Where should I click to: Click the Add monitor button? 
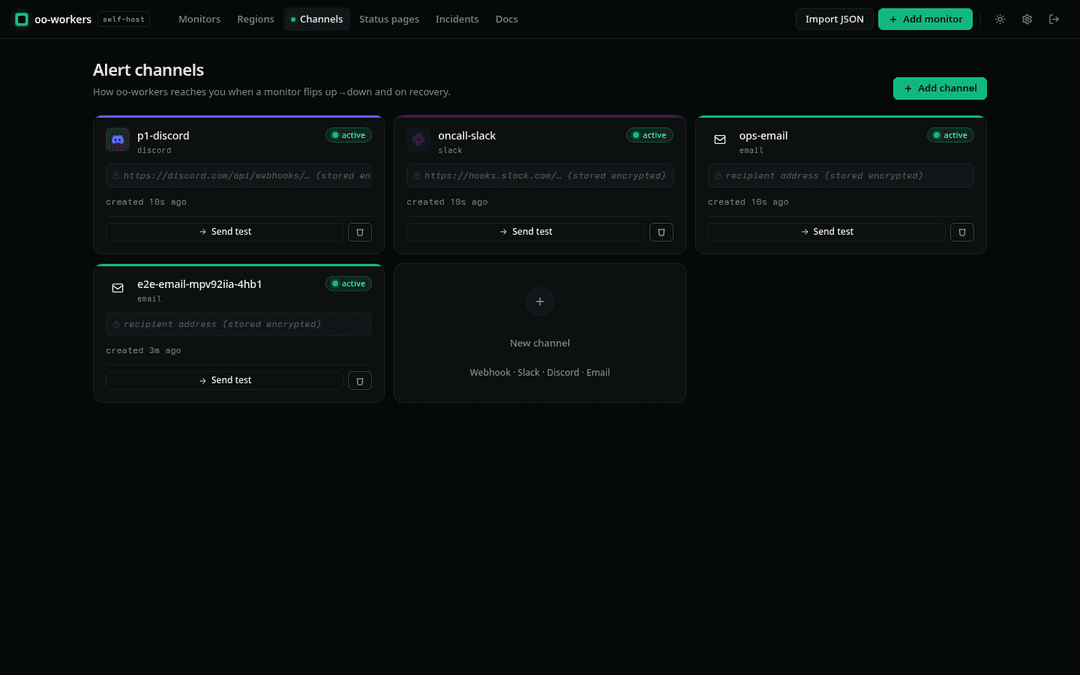[x=925, y=19]
